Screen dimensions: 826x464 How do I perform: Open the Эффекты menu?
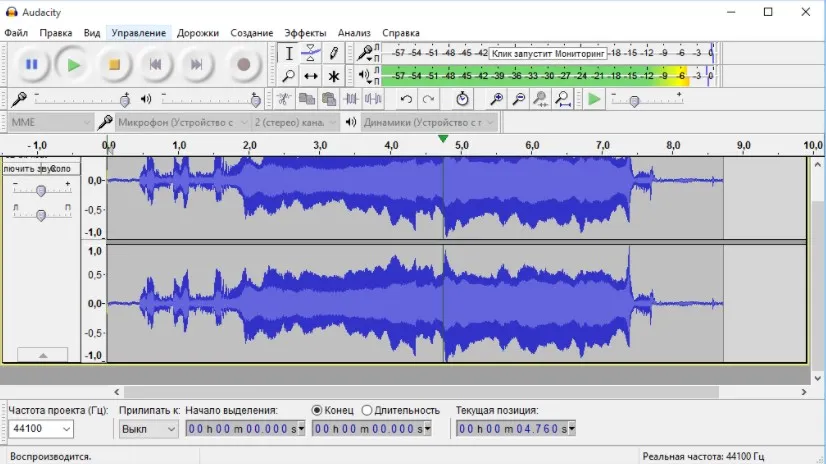[305, 33]
